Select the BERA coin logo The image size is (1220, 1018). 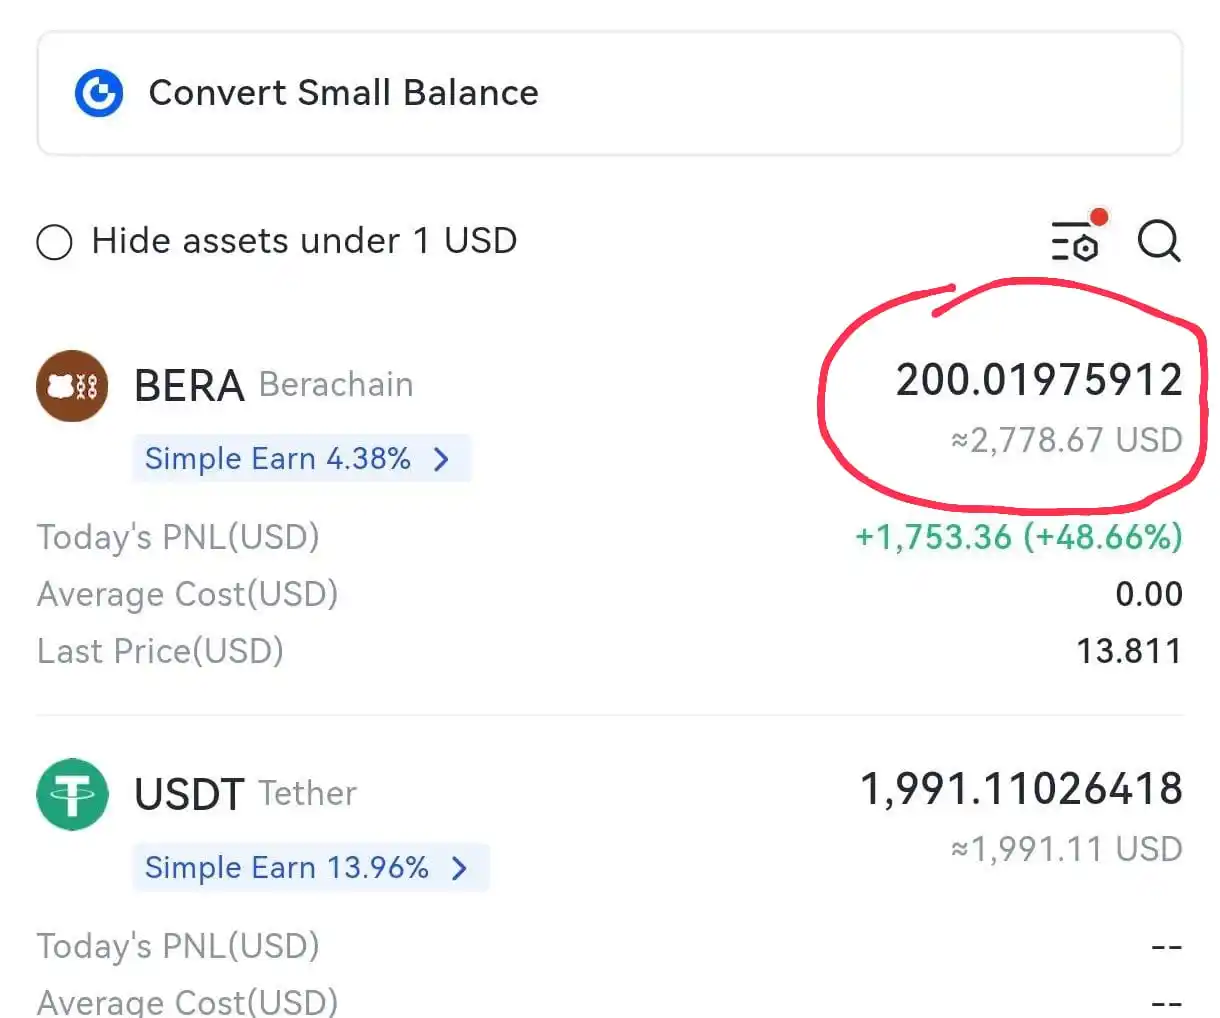pyautogui.click(x=71, y=385)
